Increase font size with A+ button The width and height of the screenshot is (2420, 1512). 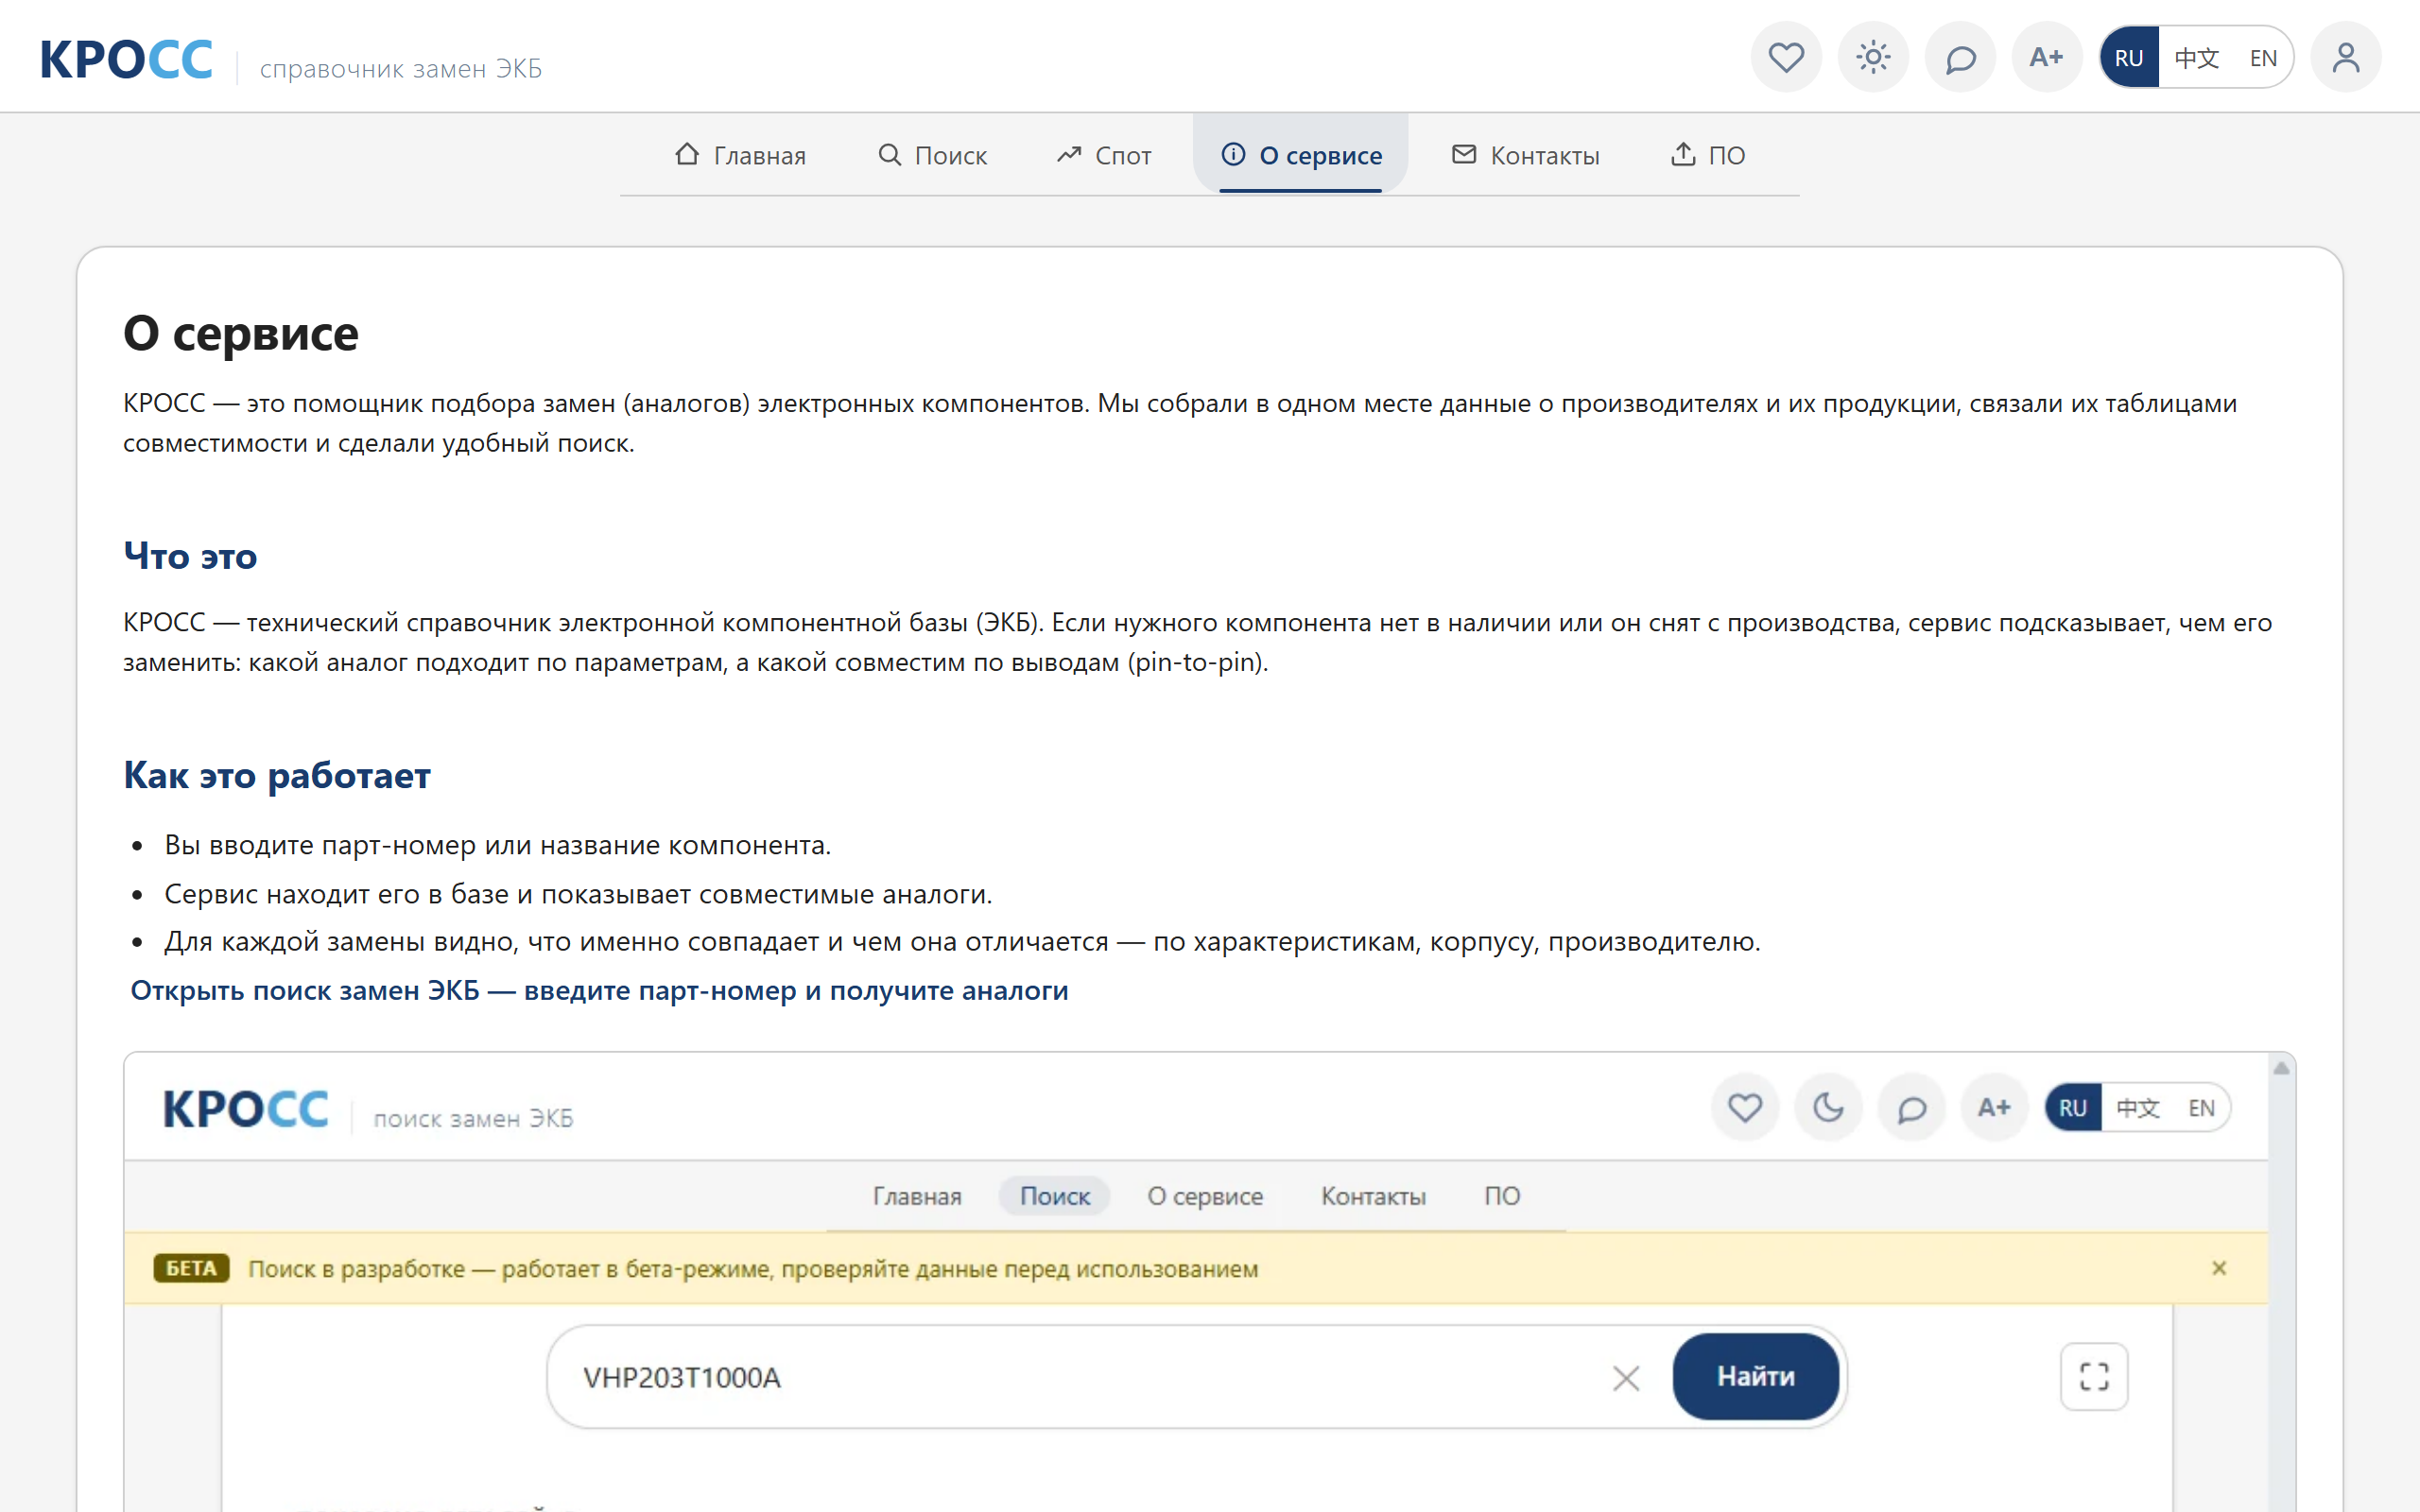coord(2047,57)
